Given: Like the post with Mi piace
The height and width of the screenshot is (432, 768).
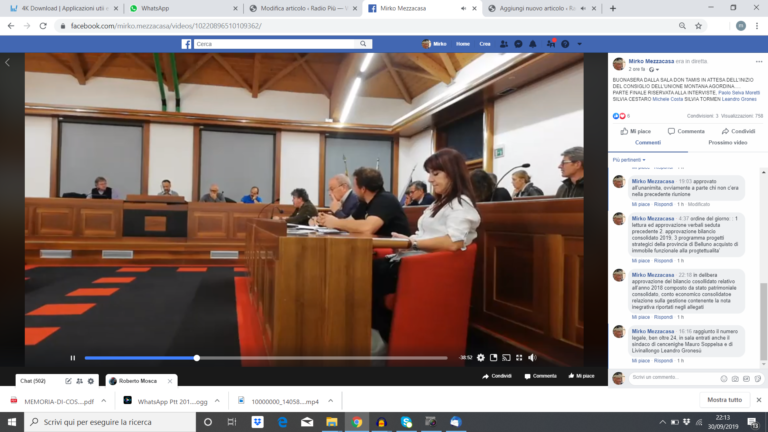Looking at the screenshot, I should pyautogui.click(x=635, y=131).
